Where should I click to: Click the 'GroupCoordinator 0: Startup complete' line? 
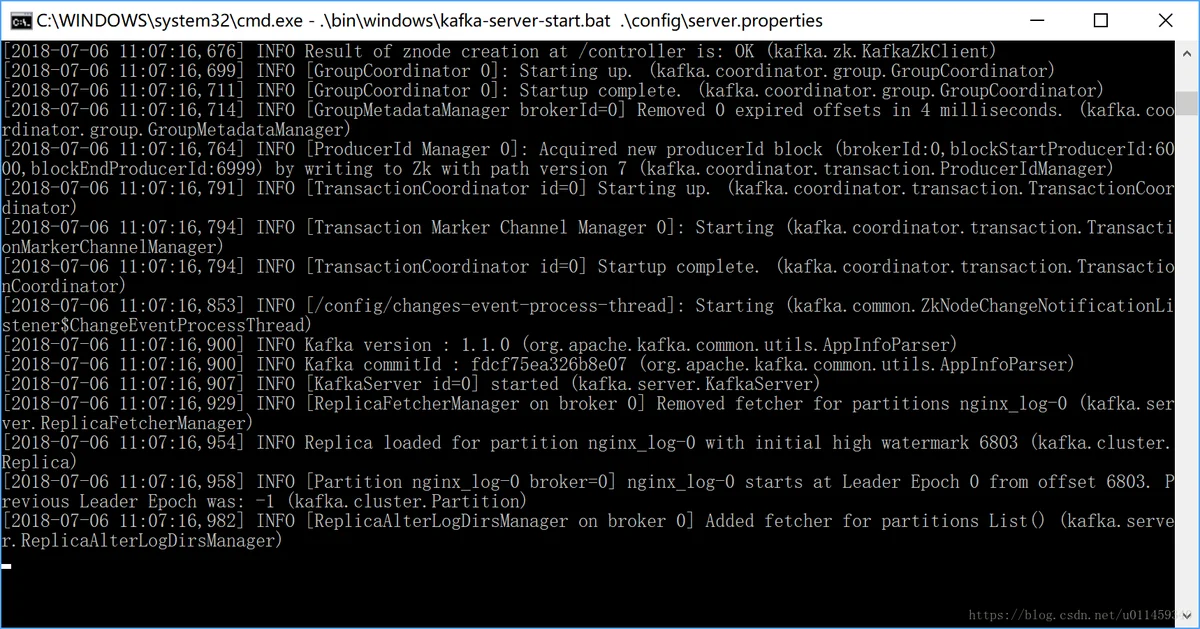[x=553, y=91]
